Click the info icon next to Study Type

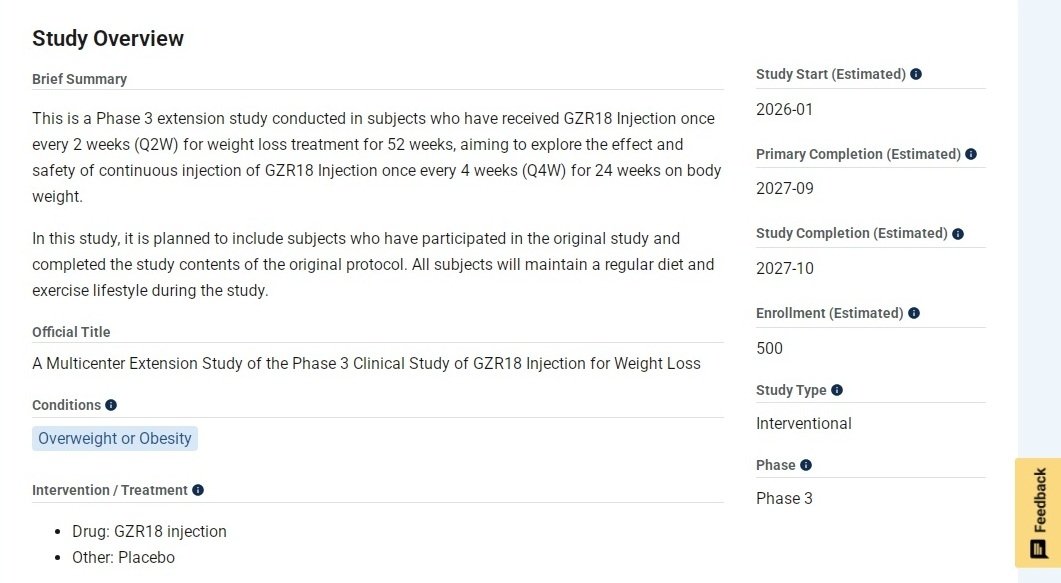(x=837, y=390)
